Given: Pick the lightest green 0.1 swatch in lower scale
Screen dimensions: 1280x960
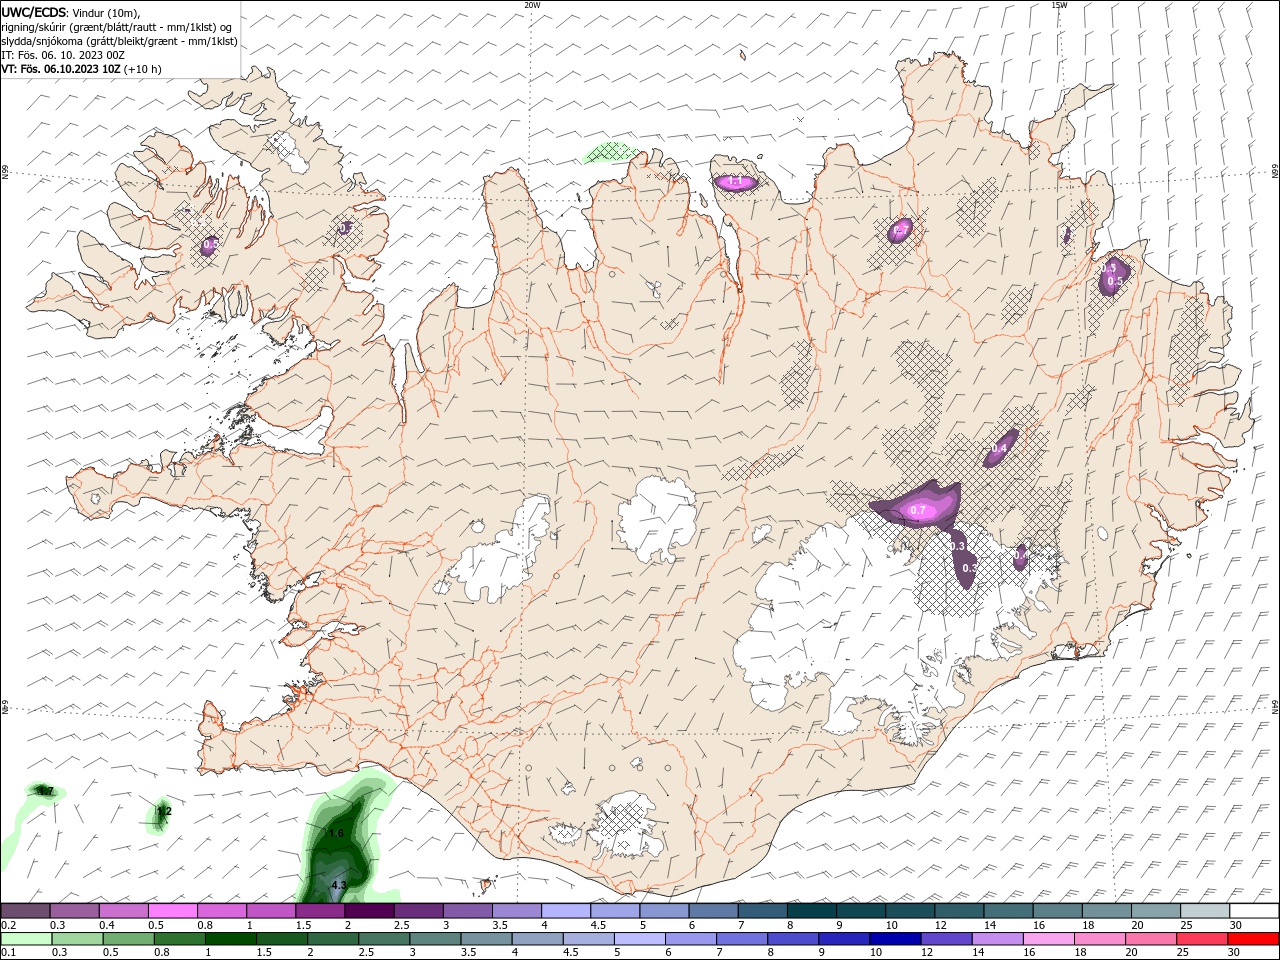Looking at the screenshot, I should point(26,939).
